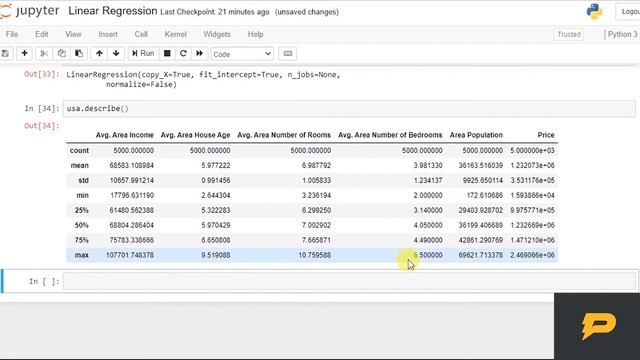Click the Area Population column header
640x360 pixels.
point(476,135)
